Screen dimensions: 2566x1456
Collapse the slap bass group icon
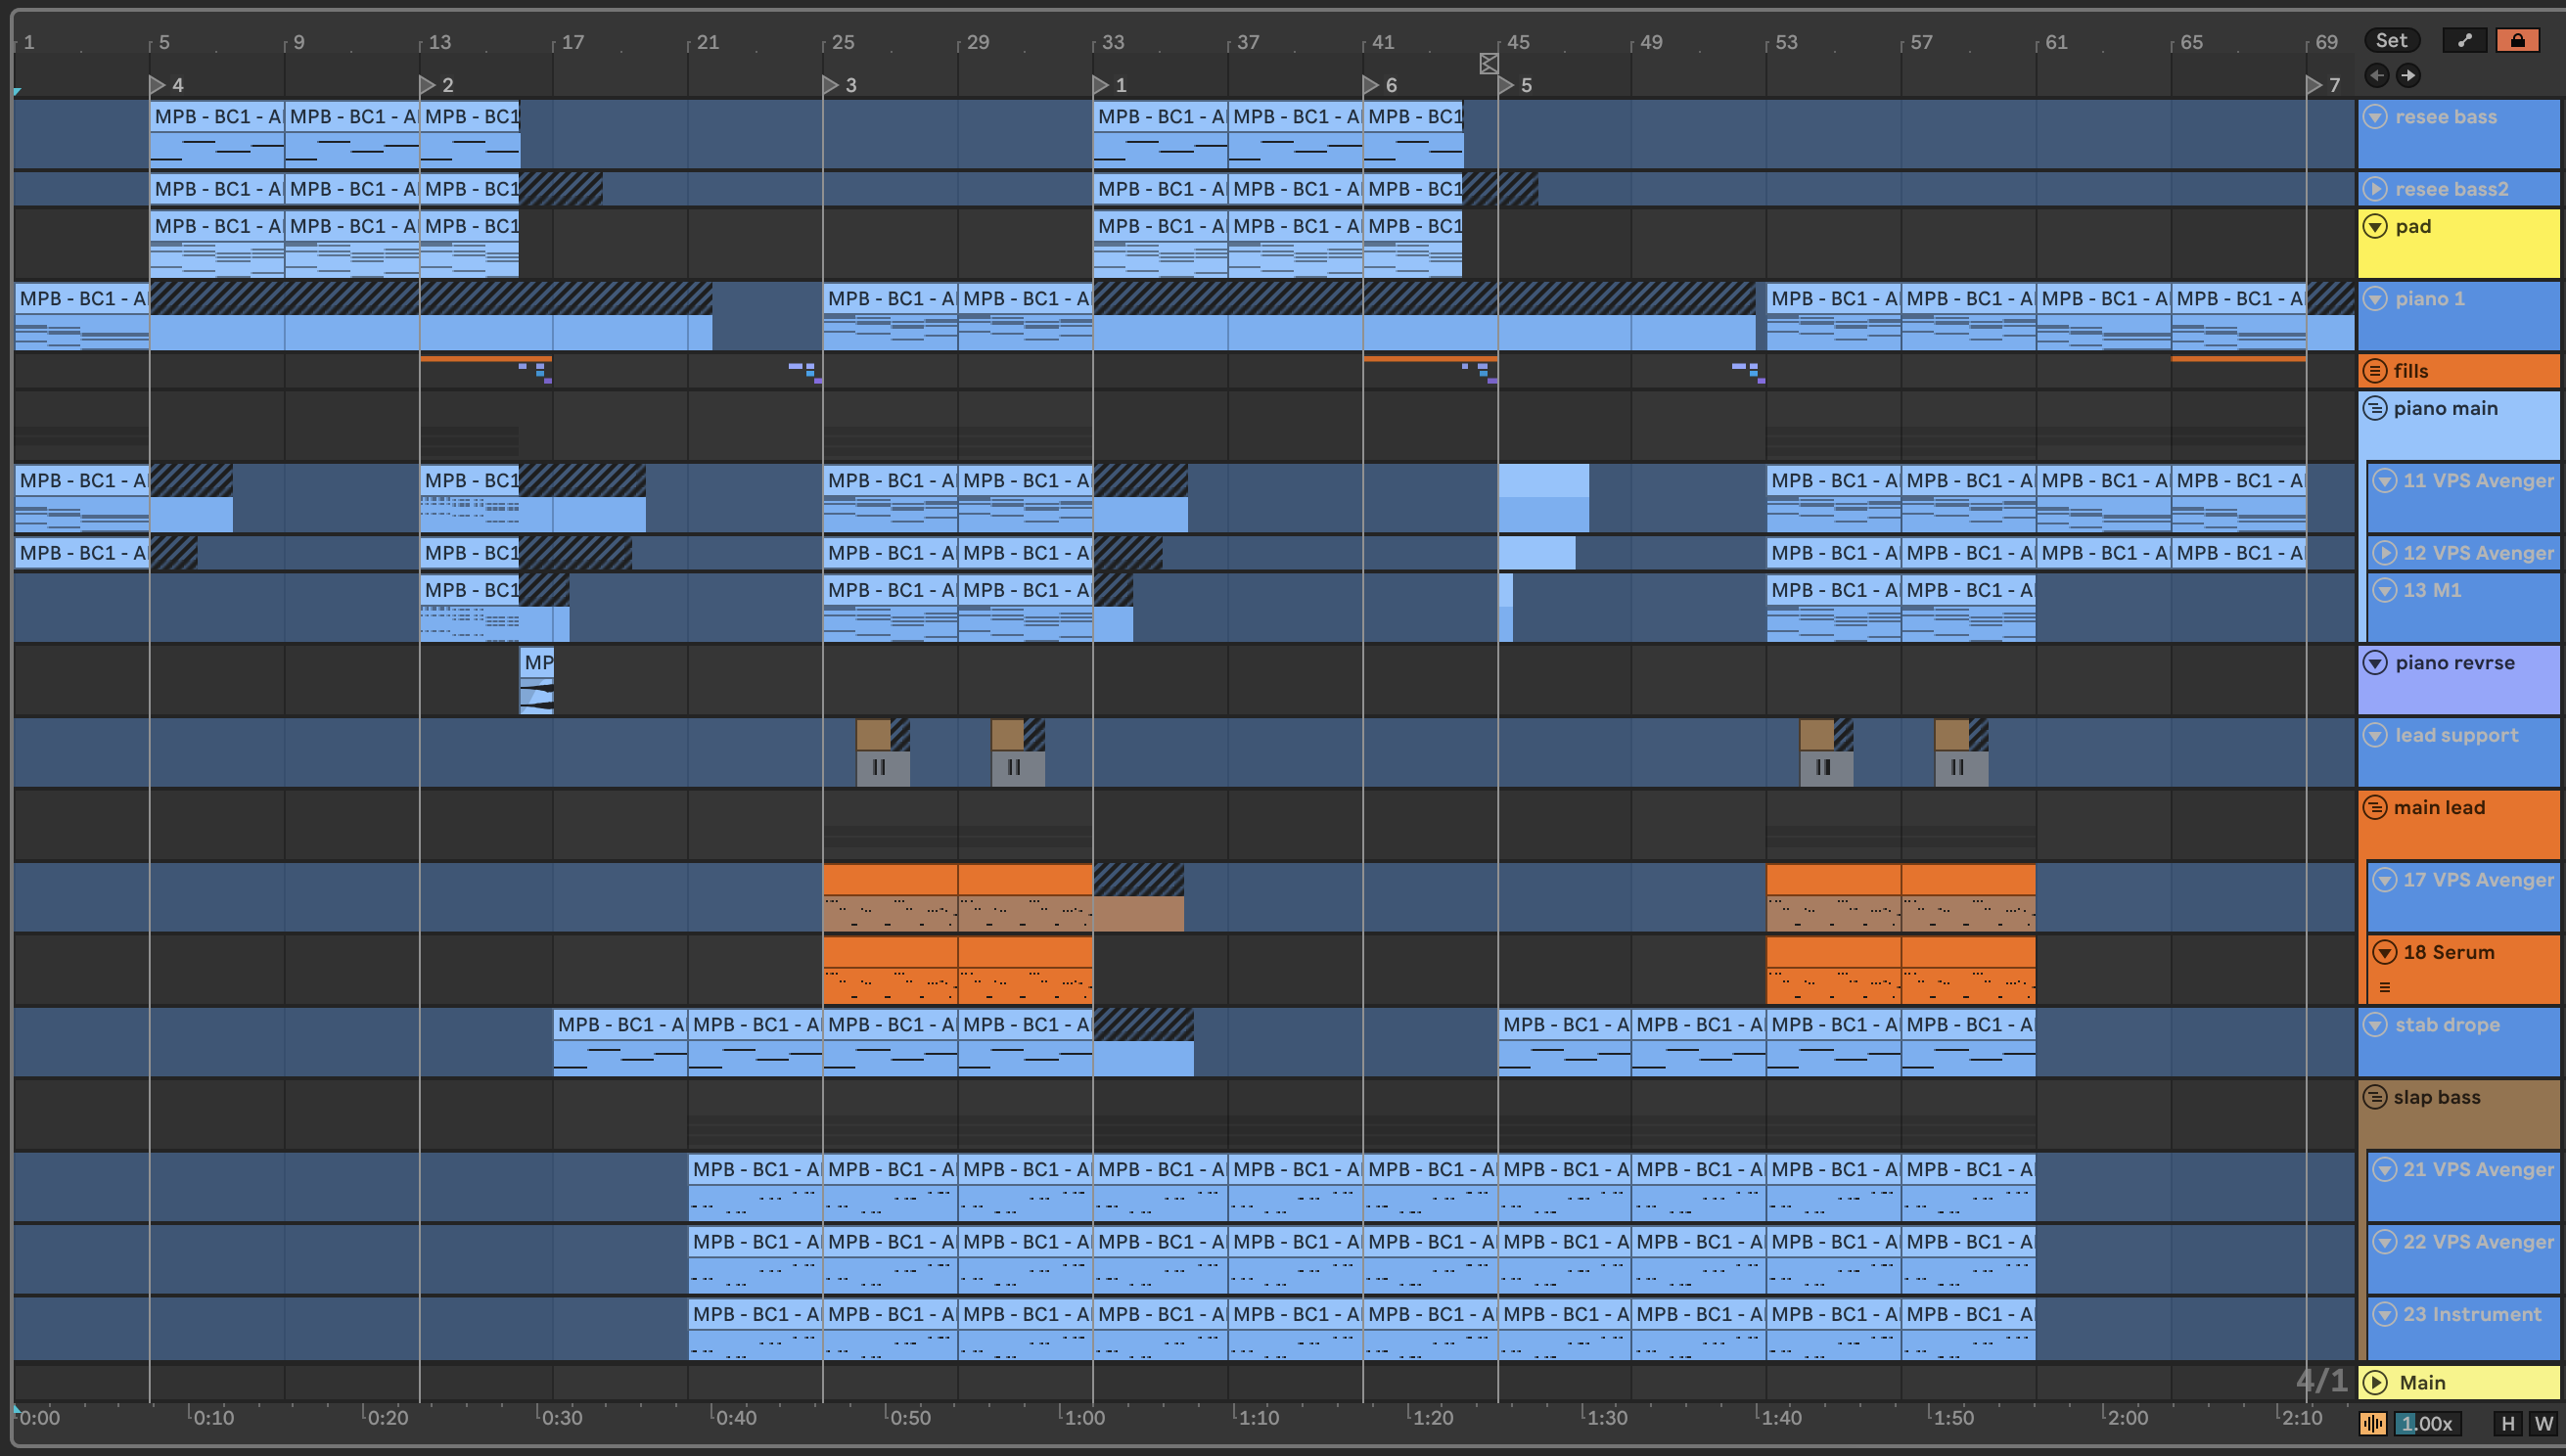click(x=2375, y=1097)
